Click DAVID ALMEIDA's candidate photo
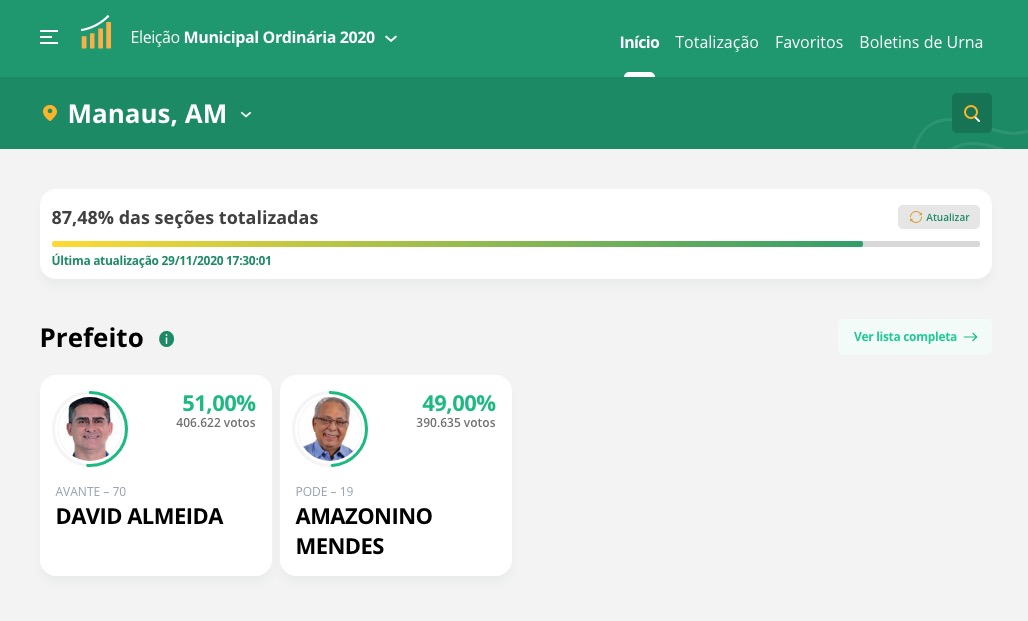Viewport: 1028px width, 621px height. tap(90, 428)
